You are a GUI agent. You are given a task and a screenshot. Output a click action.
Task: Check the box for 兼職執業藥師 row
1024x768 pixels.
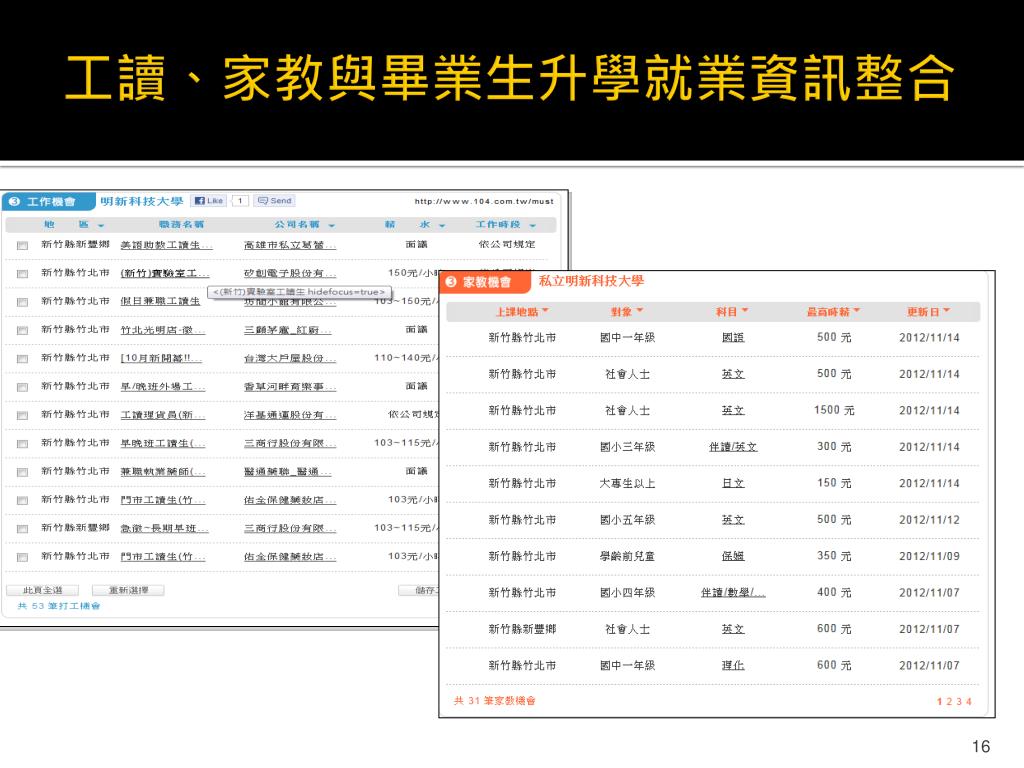tap(22, 472)
